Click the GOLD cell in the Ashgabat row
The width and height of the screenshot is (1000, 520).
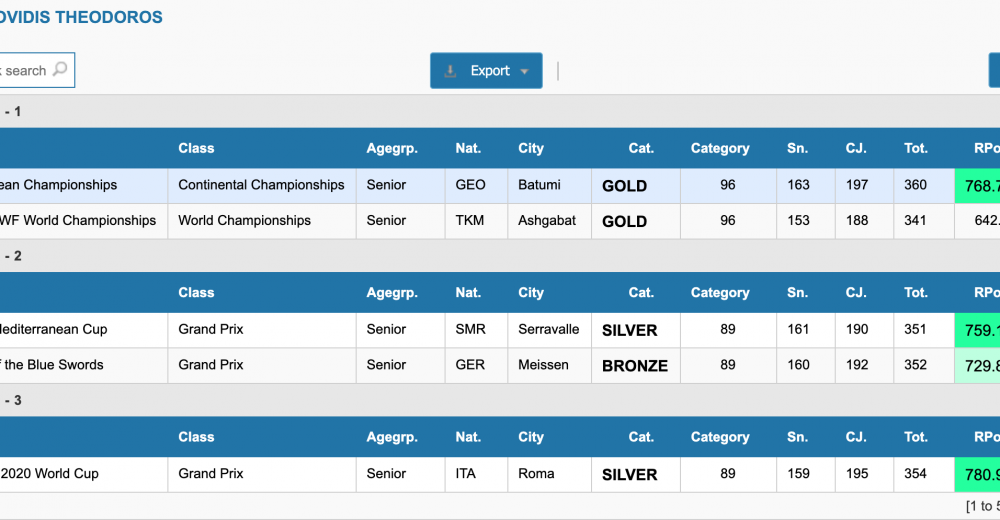[625, 221]
